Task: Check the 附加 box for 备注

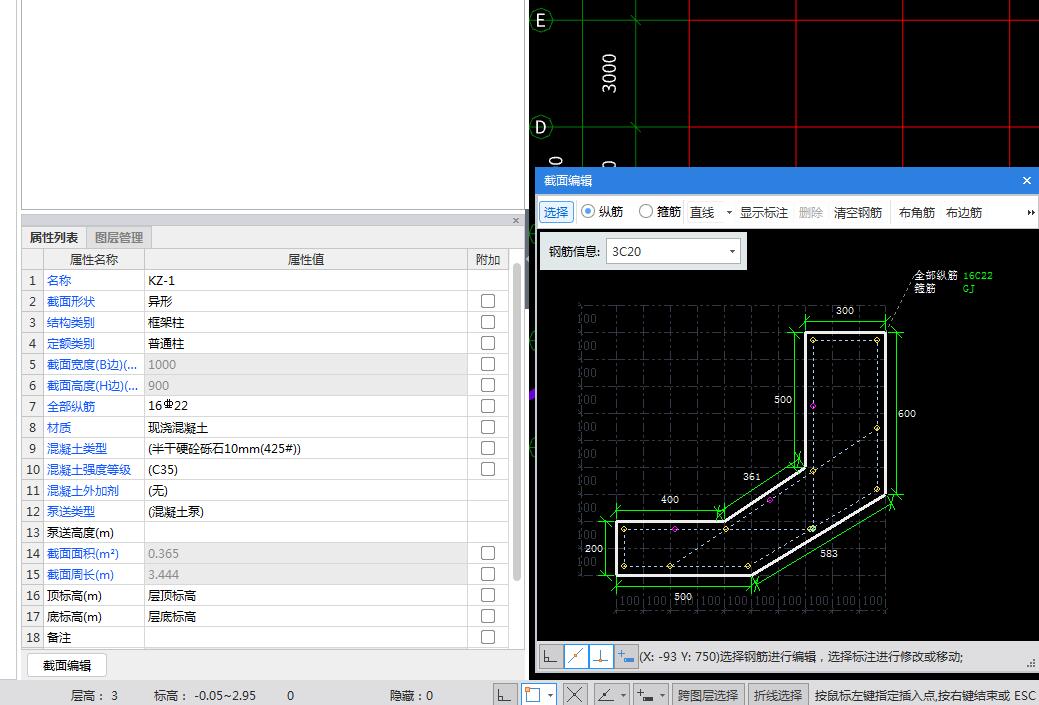Action: click(x=488, y=637)
